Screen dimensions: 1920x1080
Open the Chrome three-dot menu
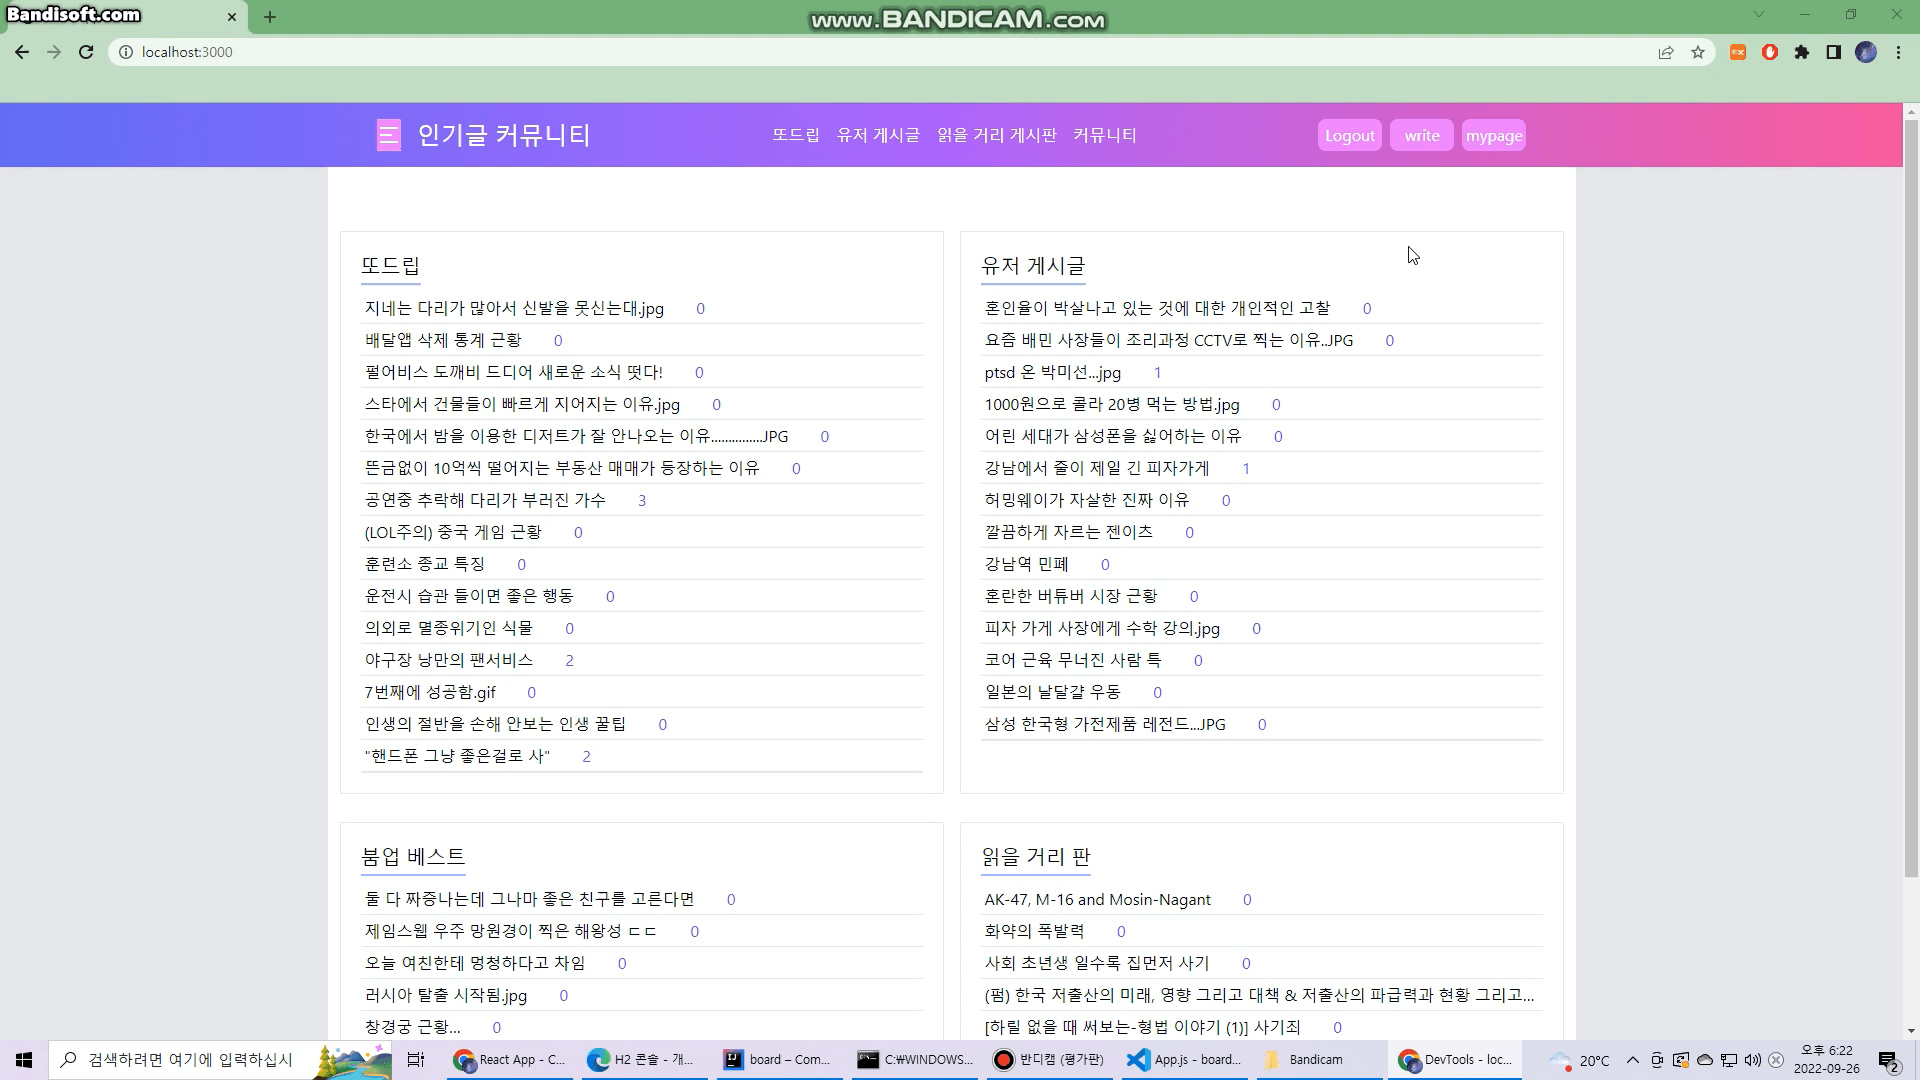1898,52
